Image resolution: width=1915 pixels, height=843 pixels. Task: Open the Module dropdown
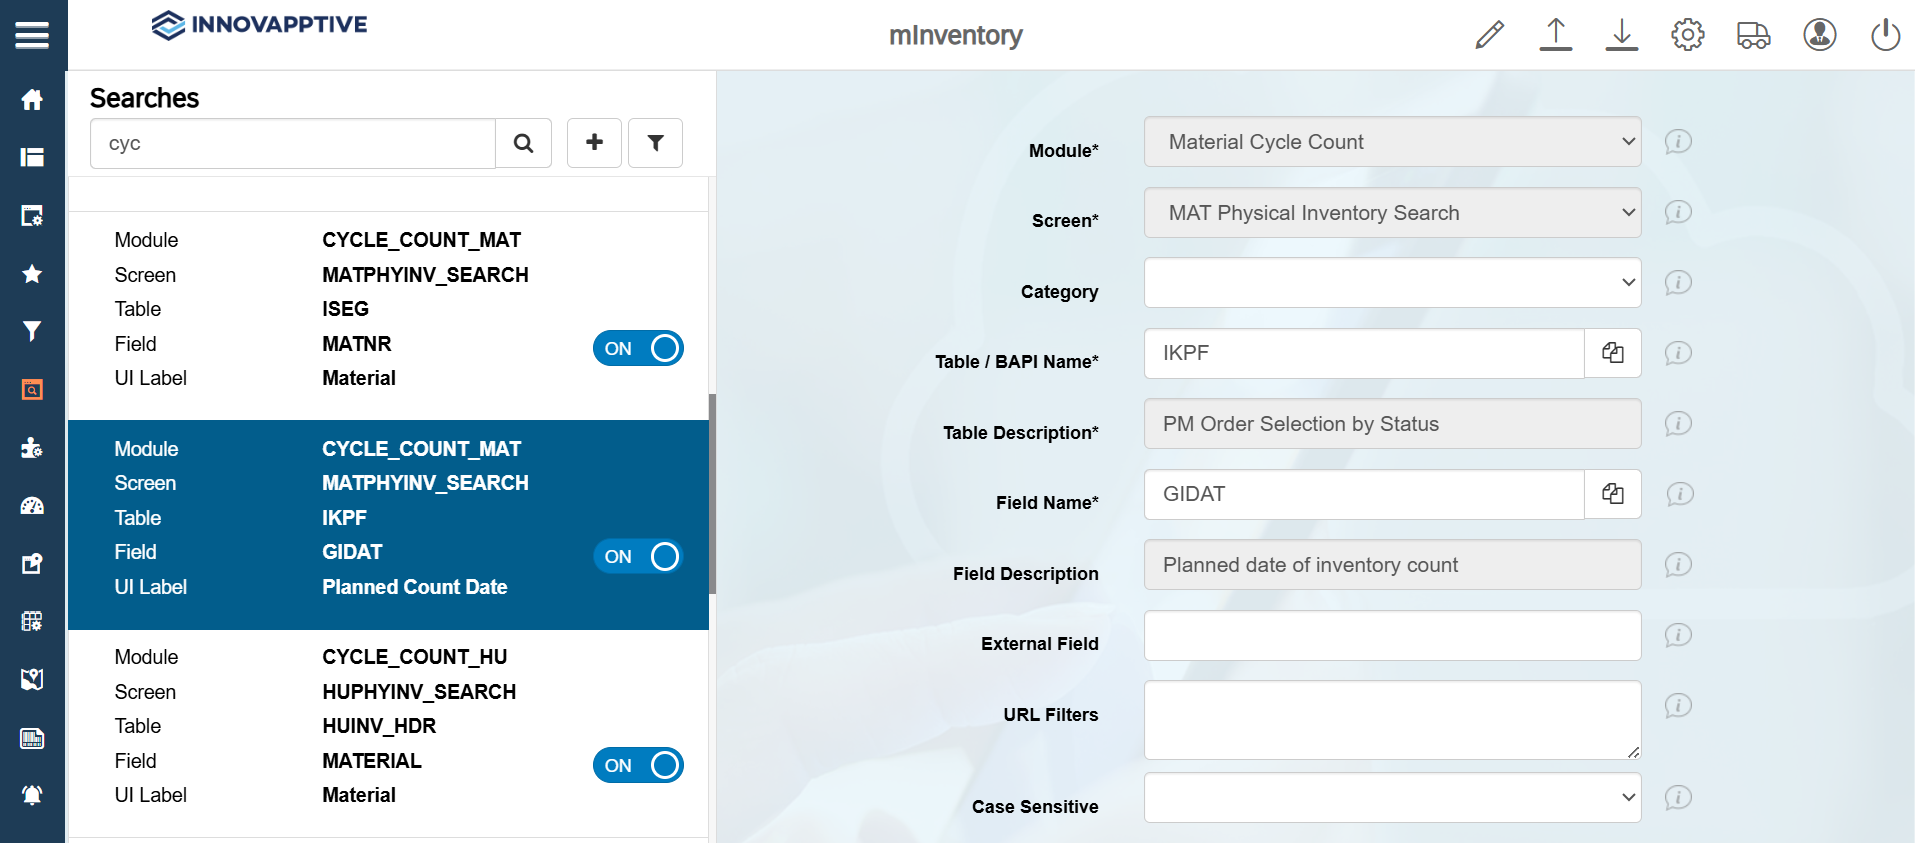pos(1392,142)
